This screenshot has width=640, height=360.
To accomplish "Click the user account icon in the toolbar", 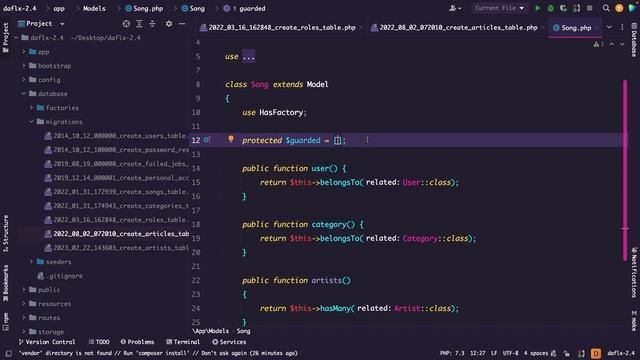I will [455, 8].
